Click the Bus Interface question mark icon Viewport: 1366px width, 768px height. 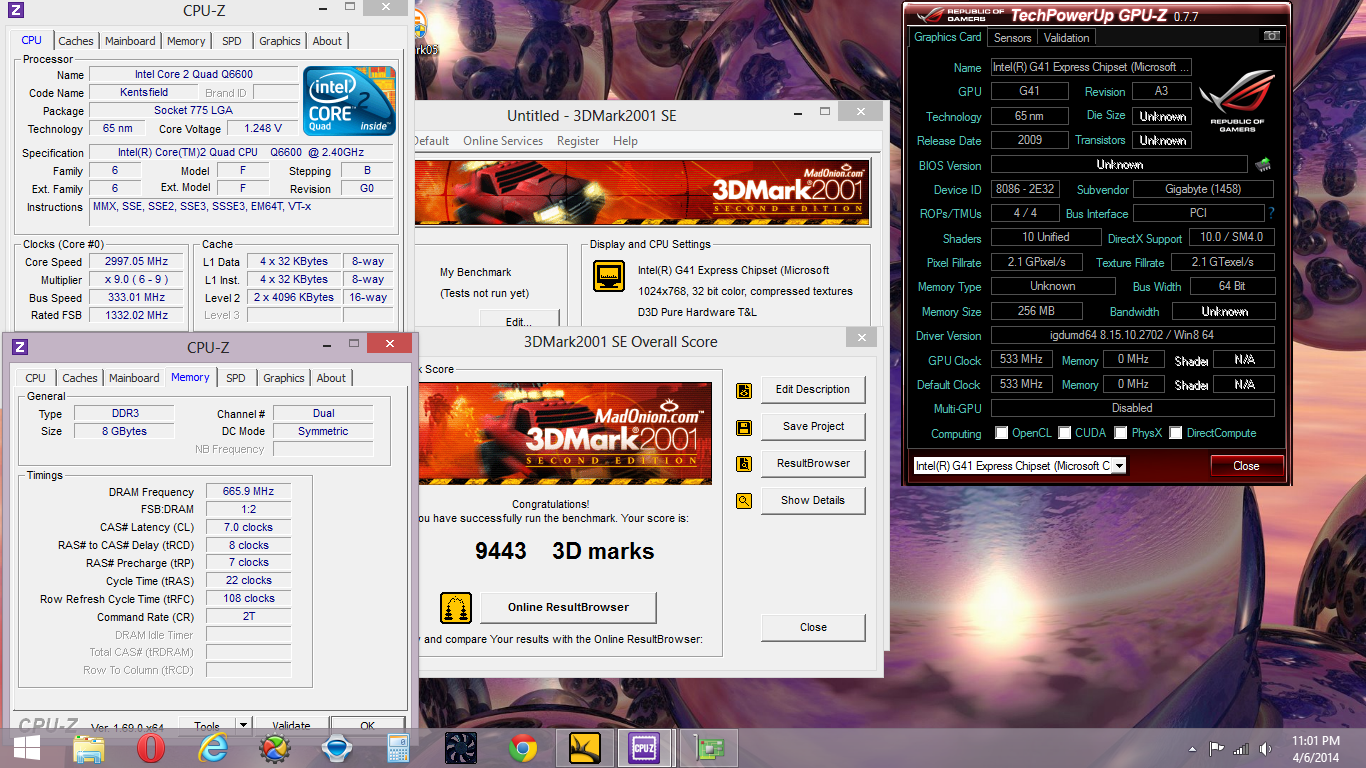tap(1271, 213)
